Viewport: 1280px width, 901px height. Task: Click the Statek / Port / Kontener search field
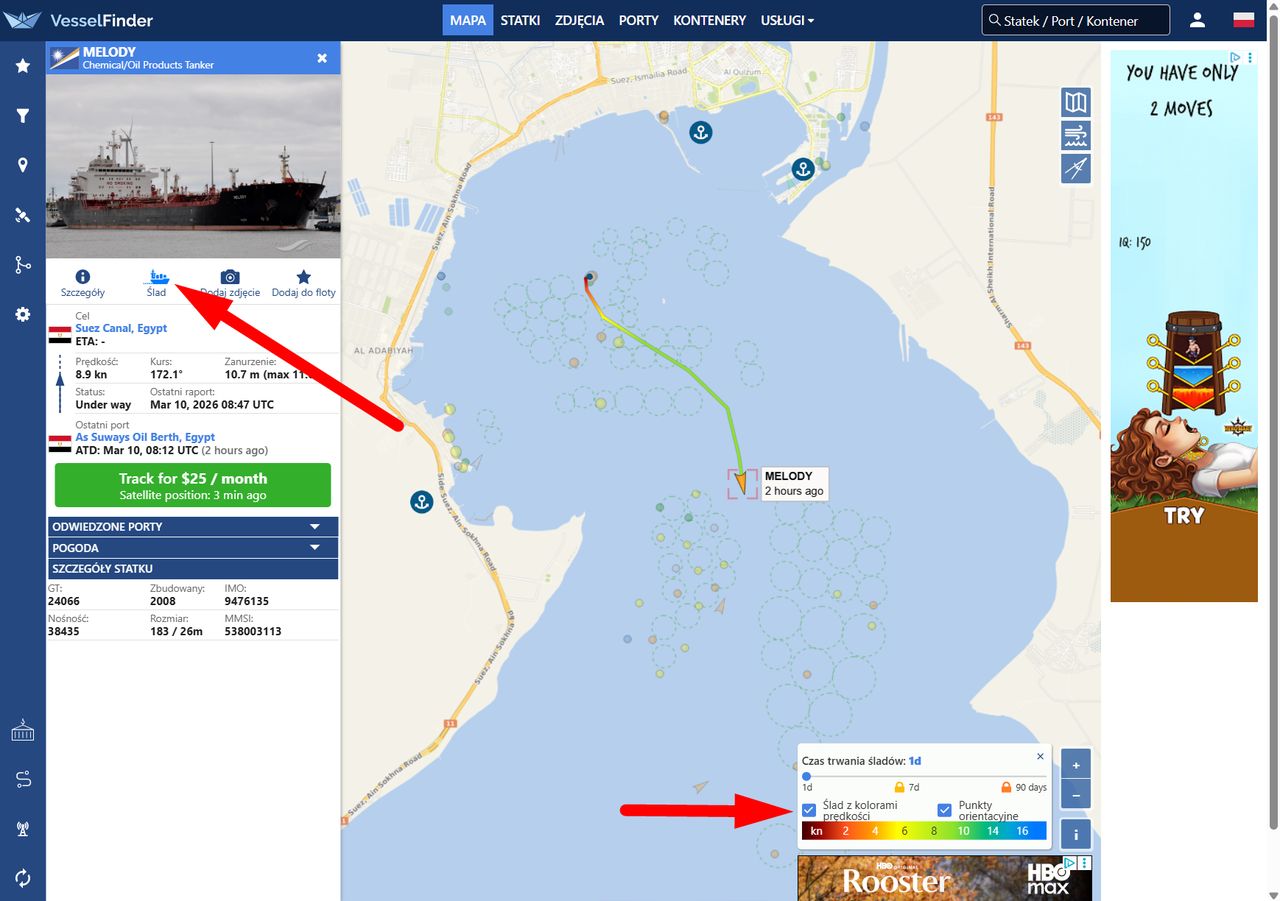(x=1075, y=20)
